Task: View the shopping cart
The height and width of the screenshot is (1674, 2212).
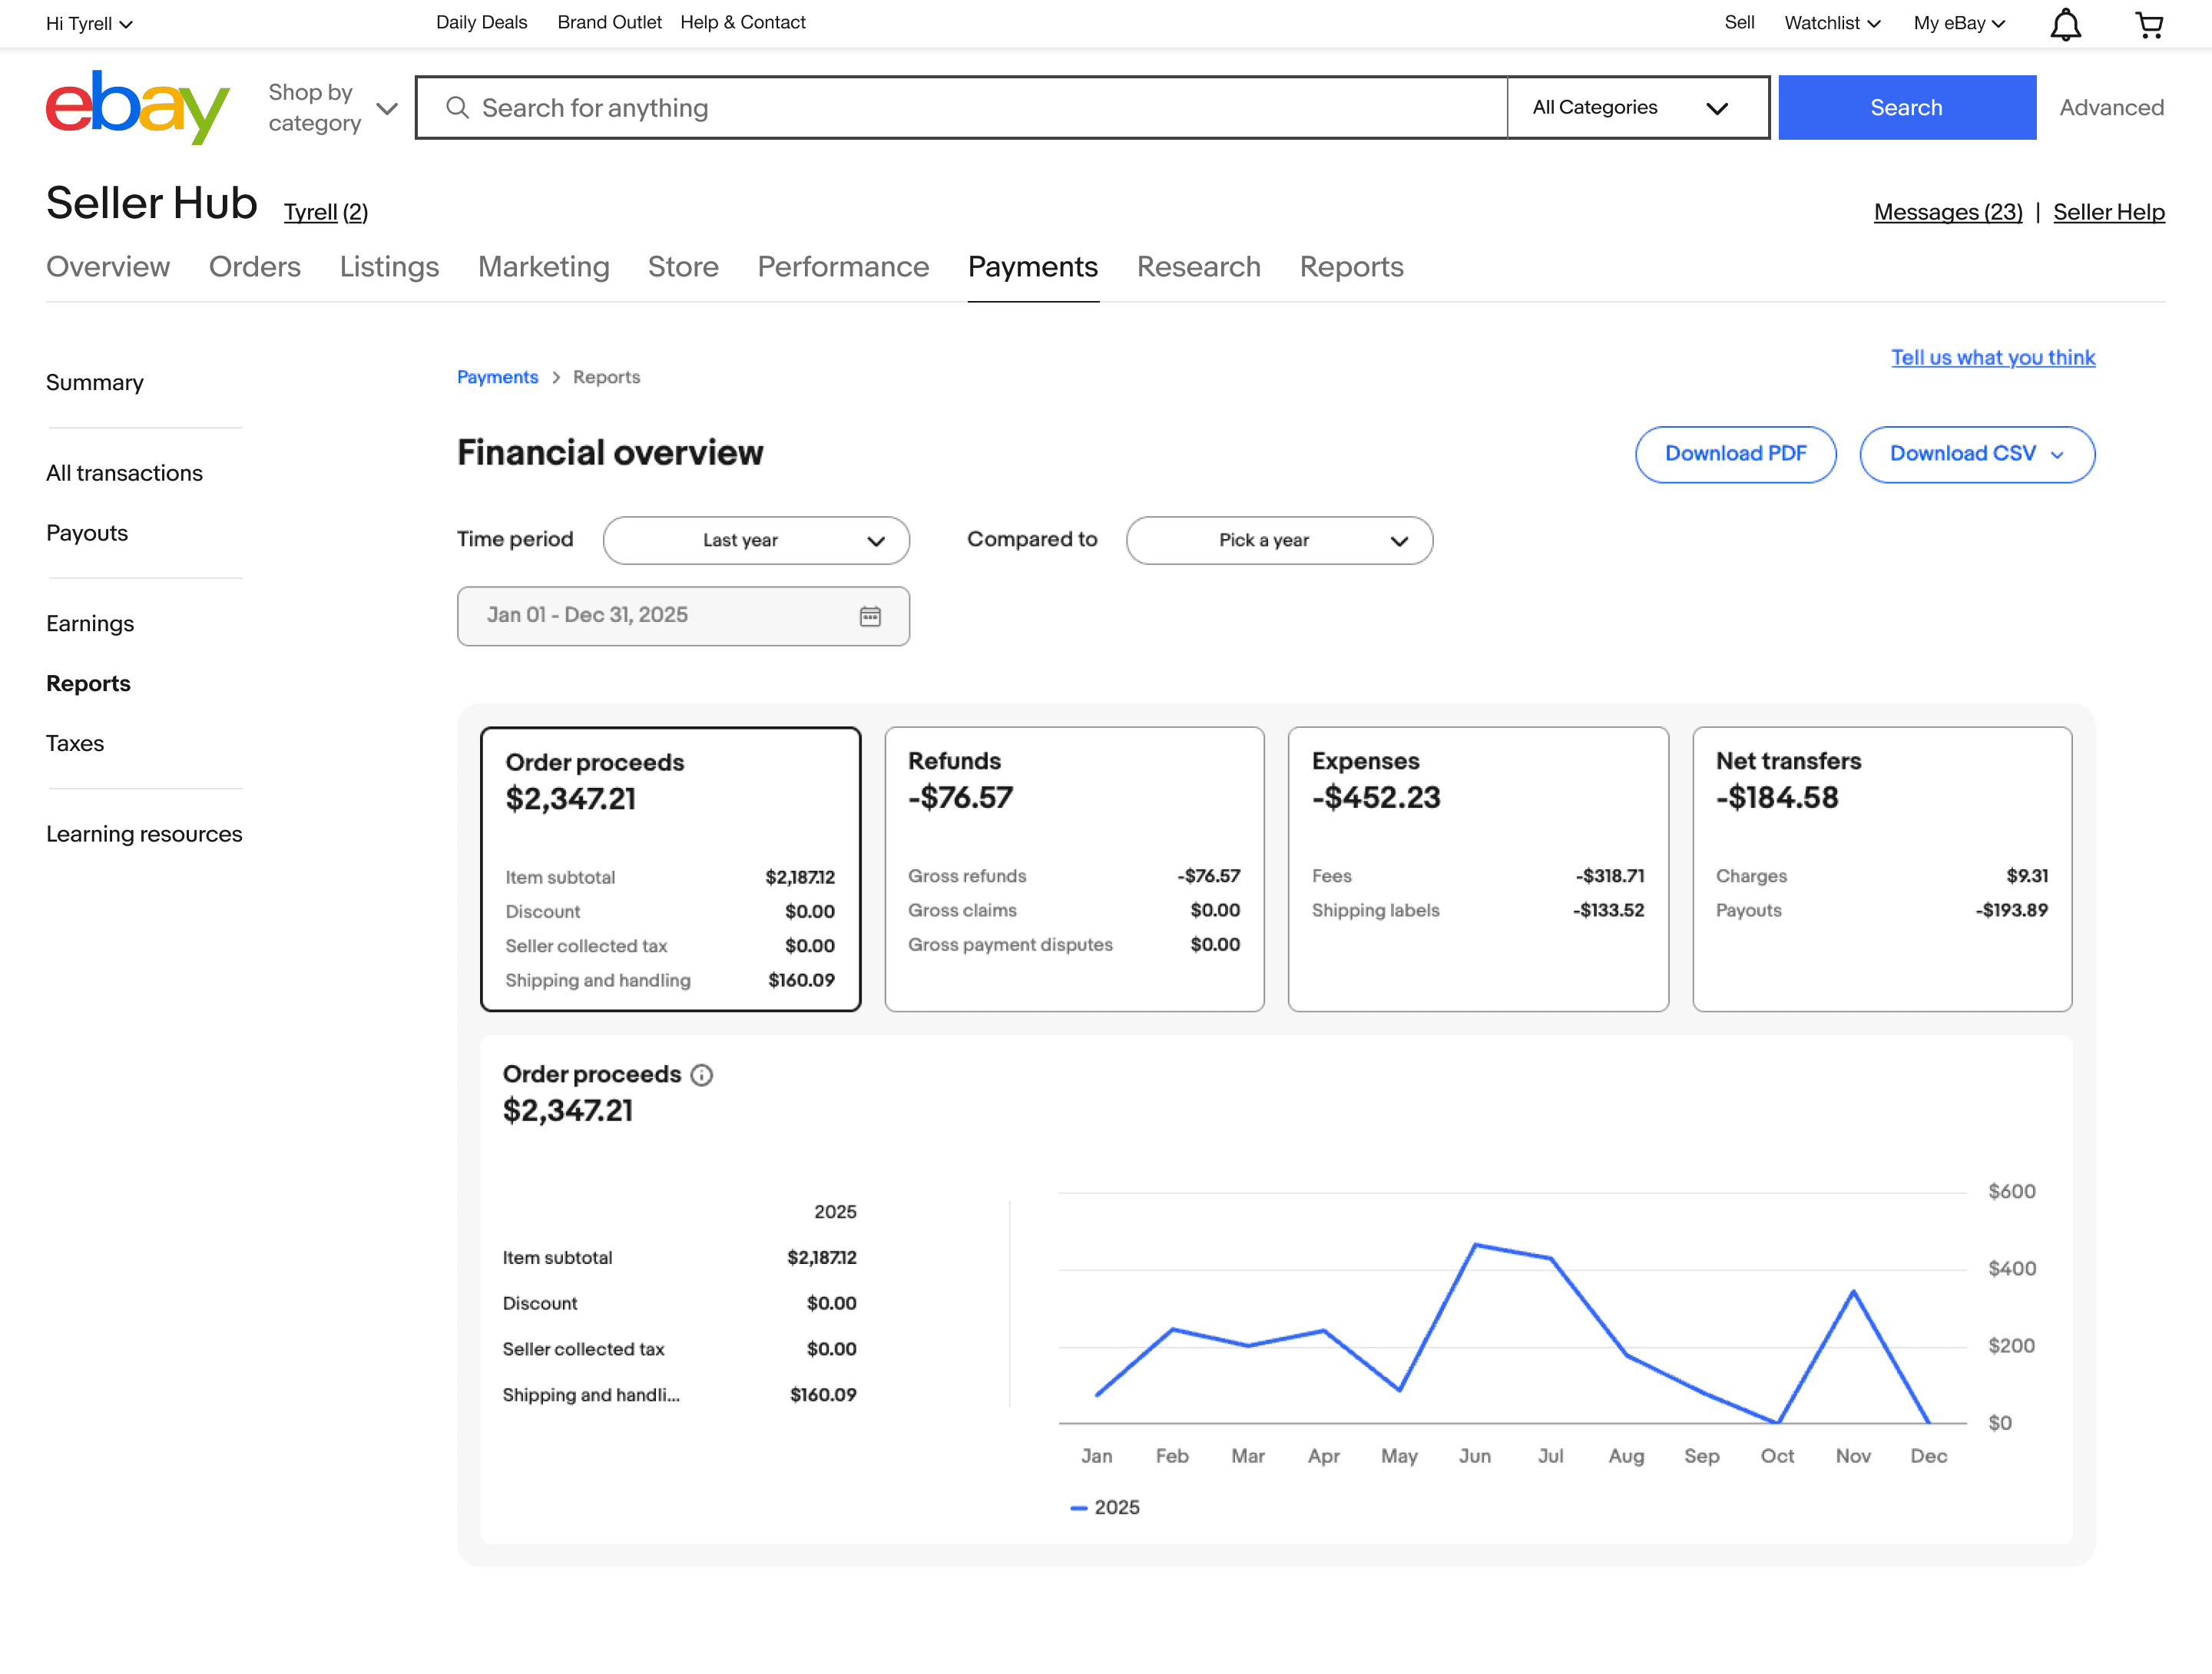Action: click(2149, 23)
